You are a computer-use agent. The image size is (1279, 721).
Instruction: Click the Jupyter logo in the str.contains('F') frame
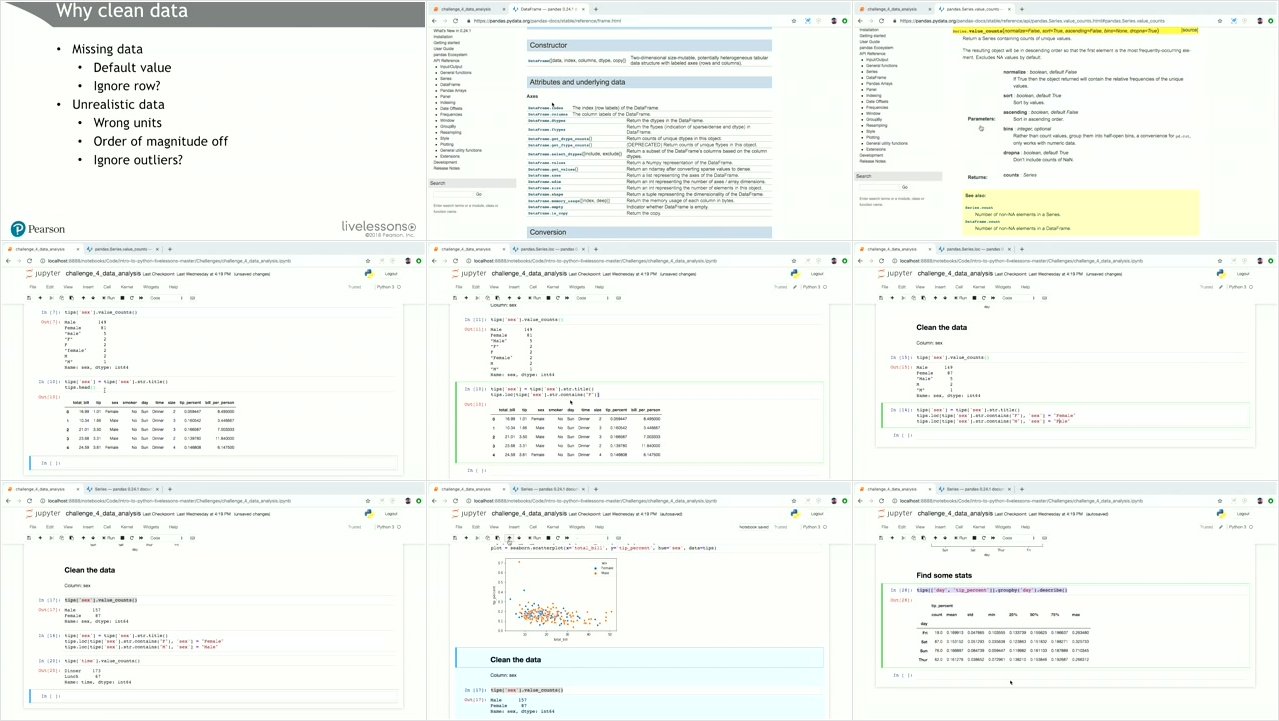click(x=469, y=273)
